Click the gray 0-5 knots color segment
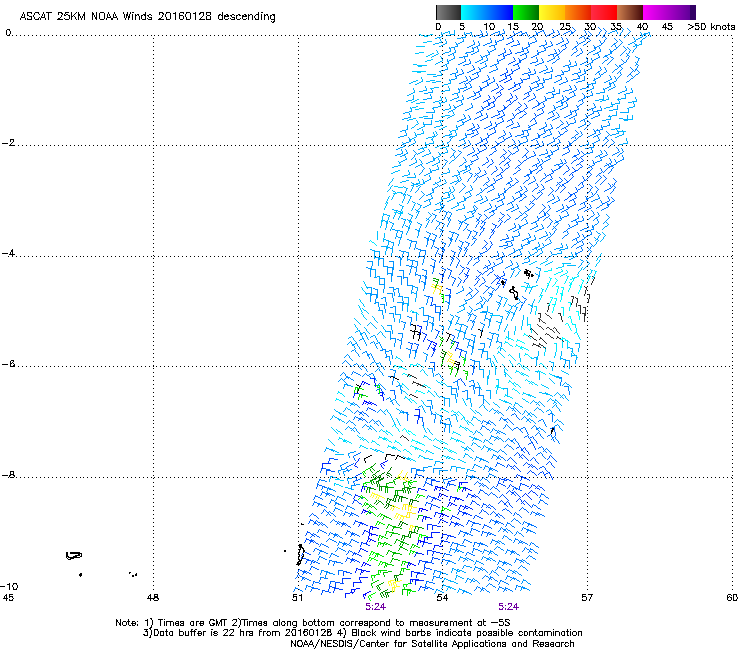740x650 pixels. coord(448,12)
